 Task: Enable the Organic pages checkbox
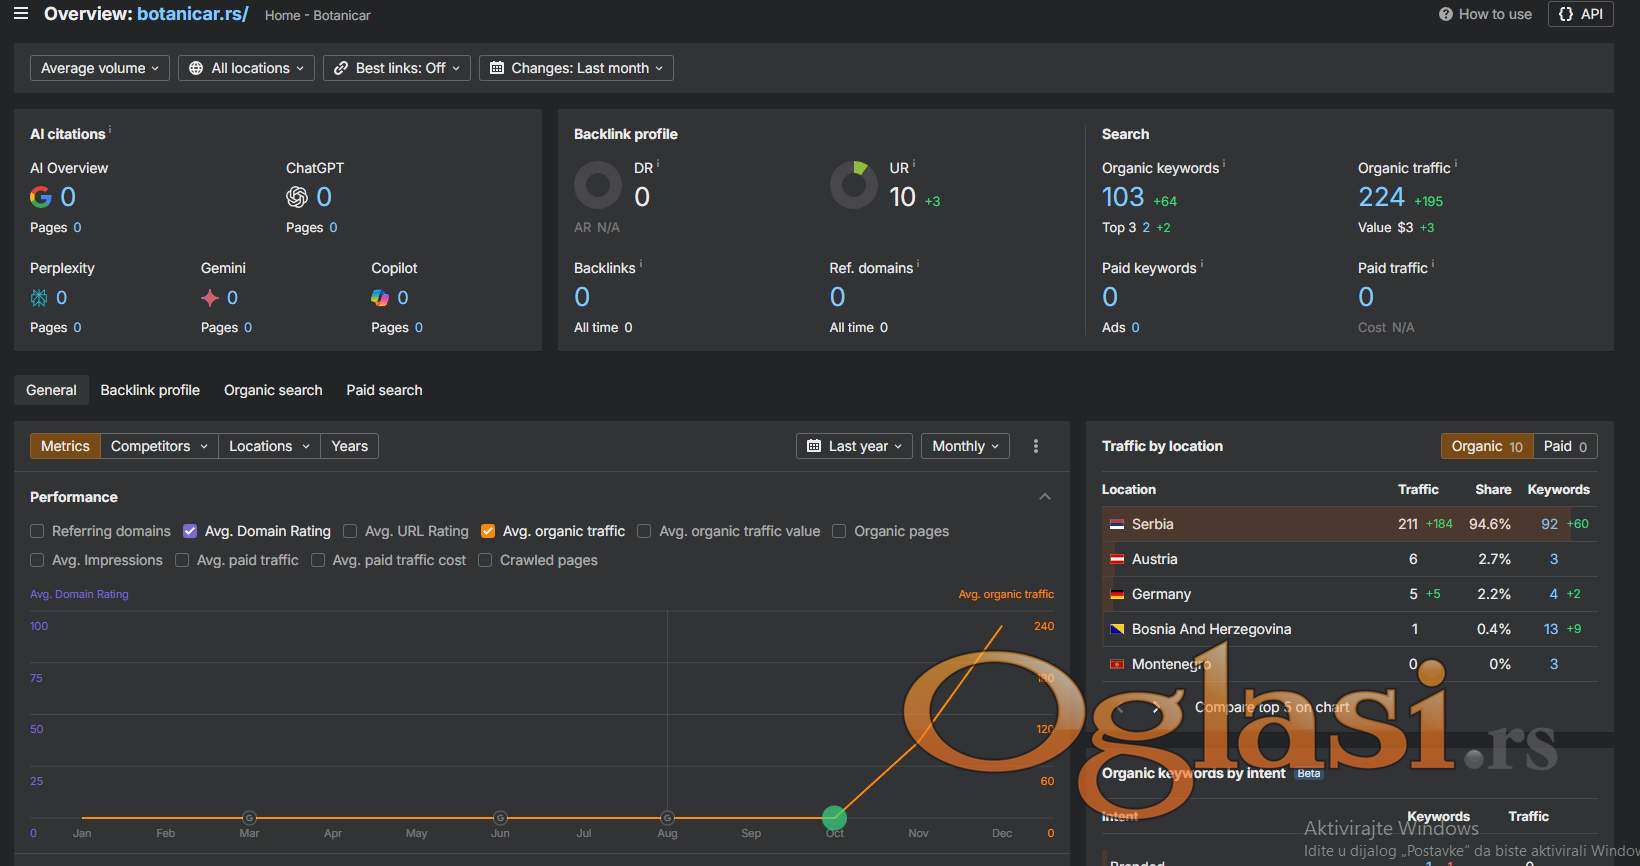pos(839,531)
